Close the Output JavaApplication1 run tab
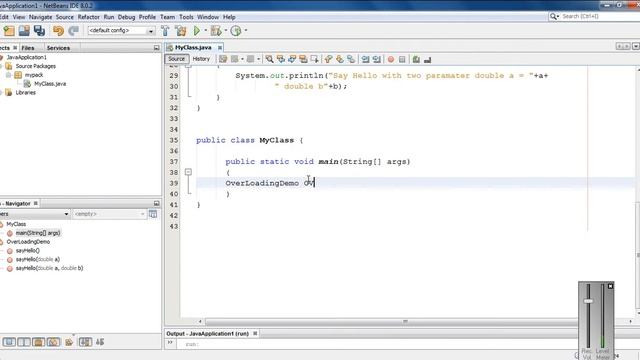 tap(255, 333)
